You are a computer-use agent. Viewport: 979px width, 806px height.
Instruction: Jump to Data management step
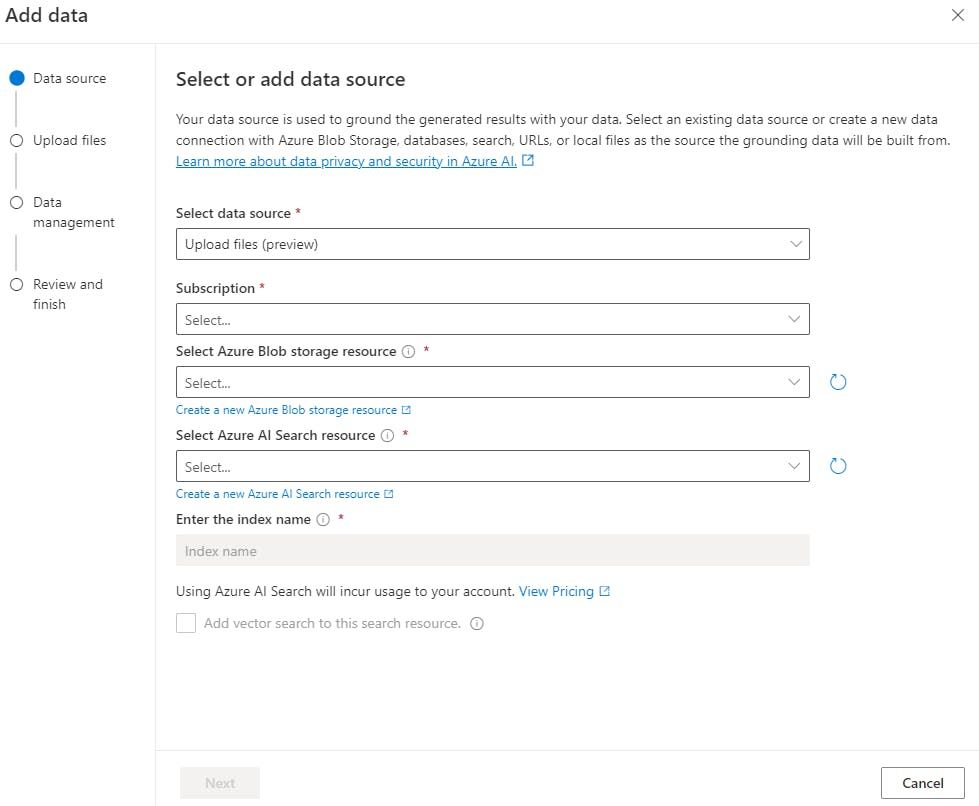click(73, 212)
